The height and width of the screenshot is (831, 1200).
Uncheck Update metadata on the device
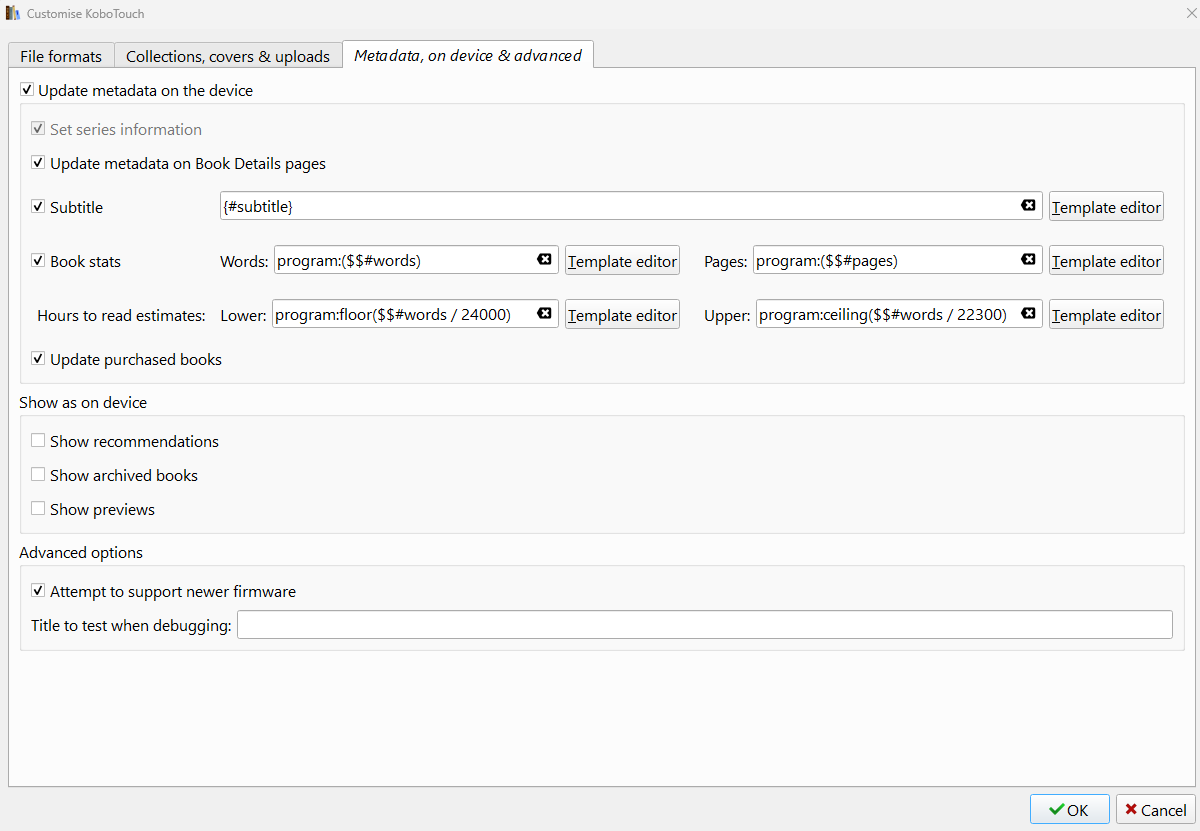[x=27, y=90]
